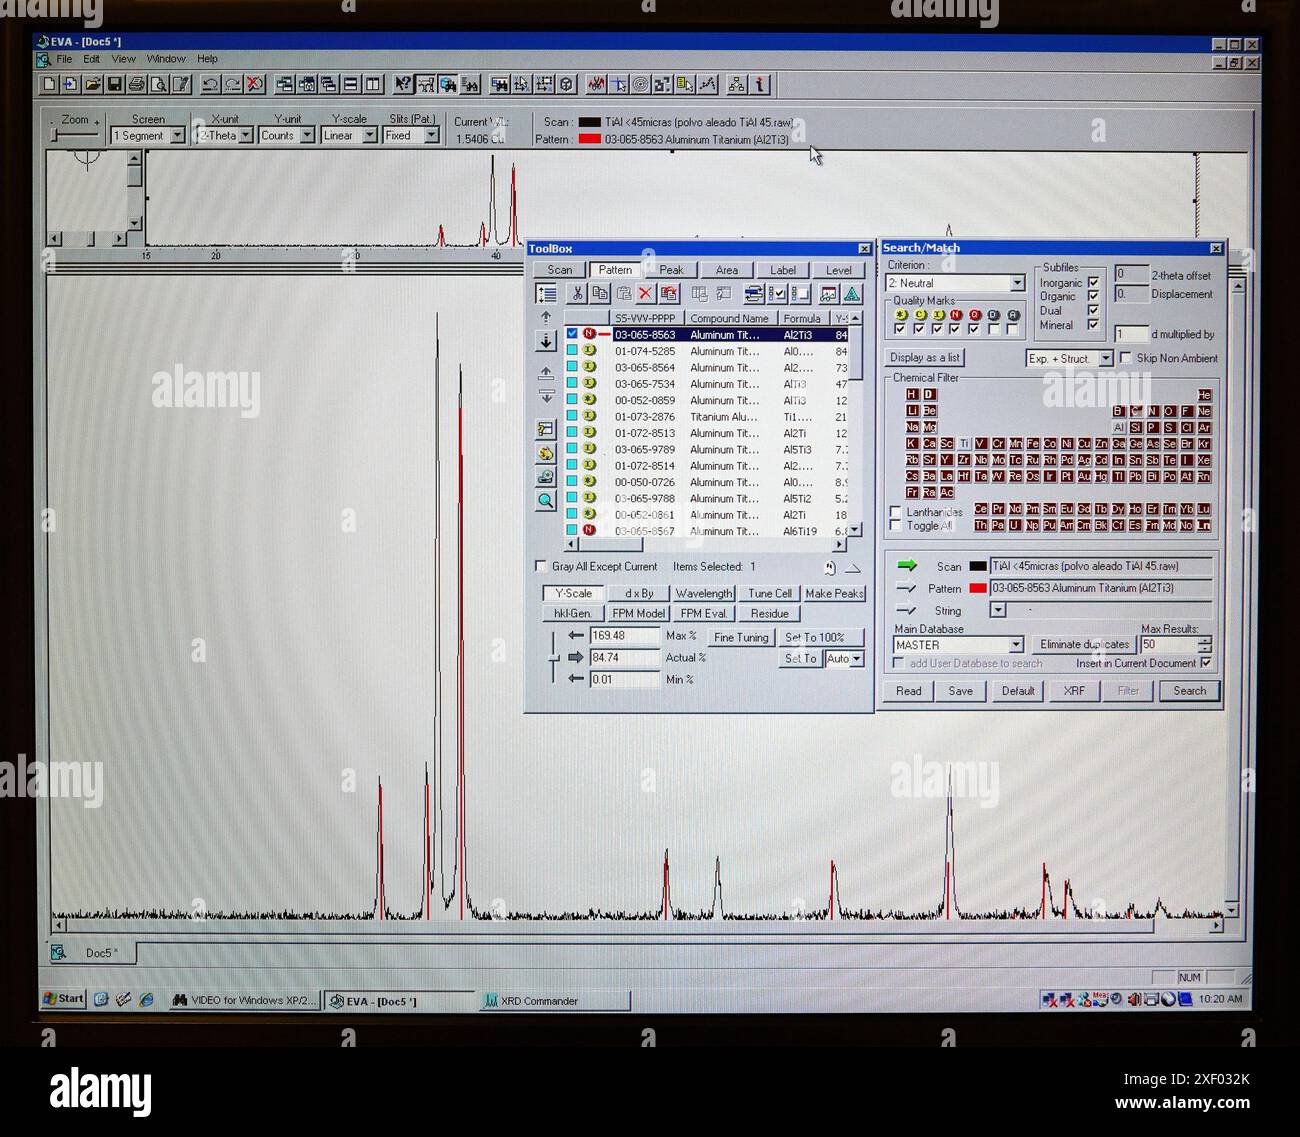Click the magnifier search icon in ToolBox sidebar

546,500
